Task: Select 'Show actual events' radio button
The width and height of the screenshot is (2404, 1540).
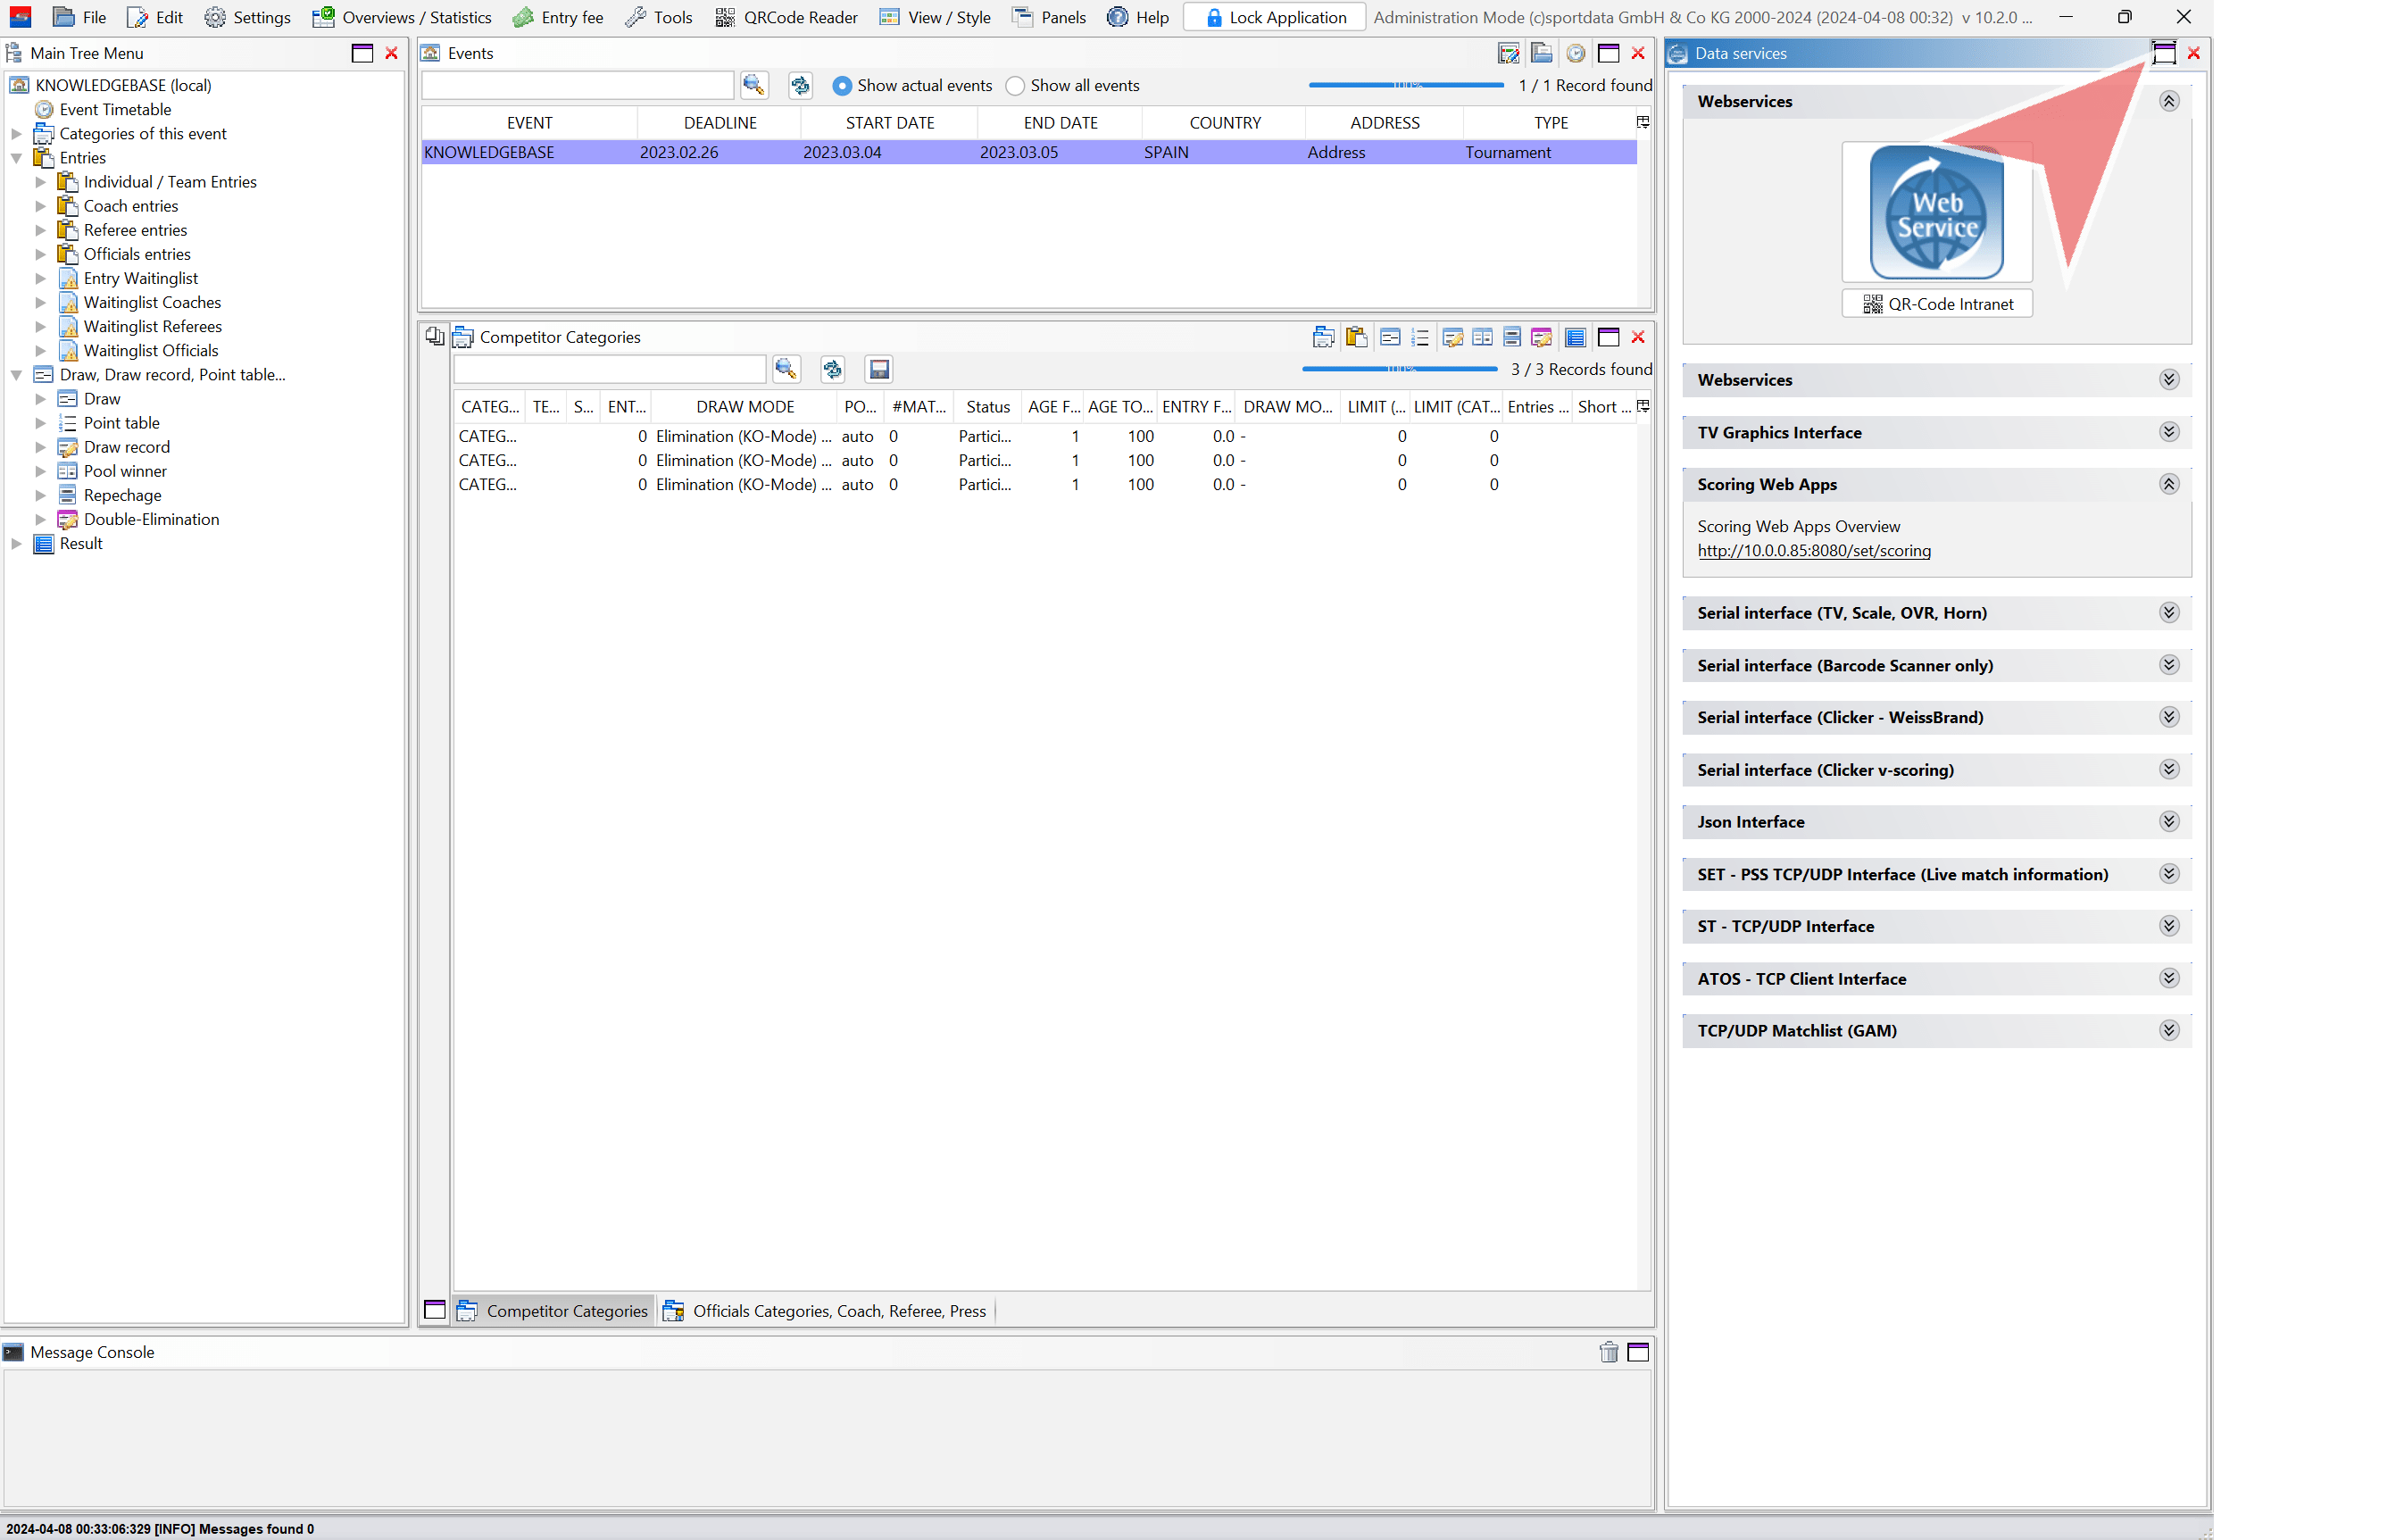Action: click(842, 86)
